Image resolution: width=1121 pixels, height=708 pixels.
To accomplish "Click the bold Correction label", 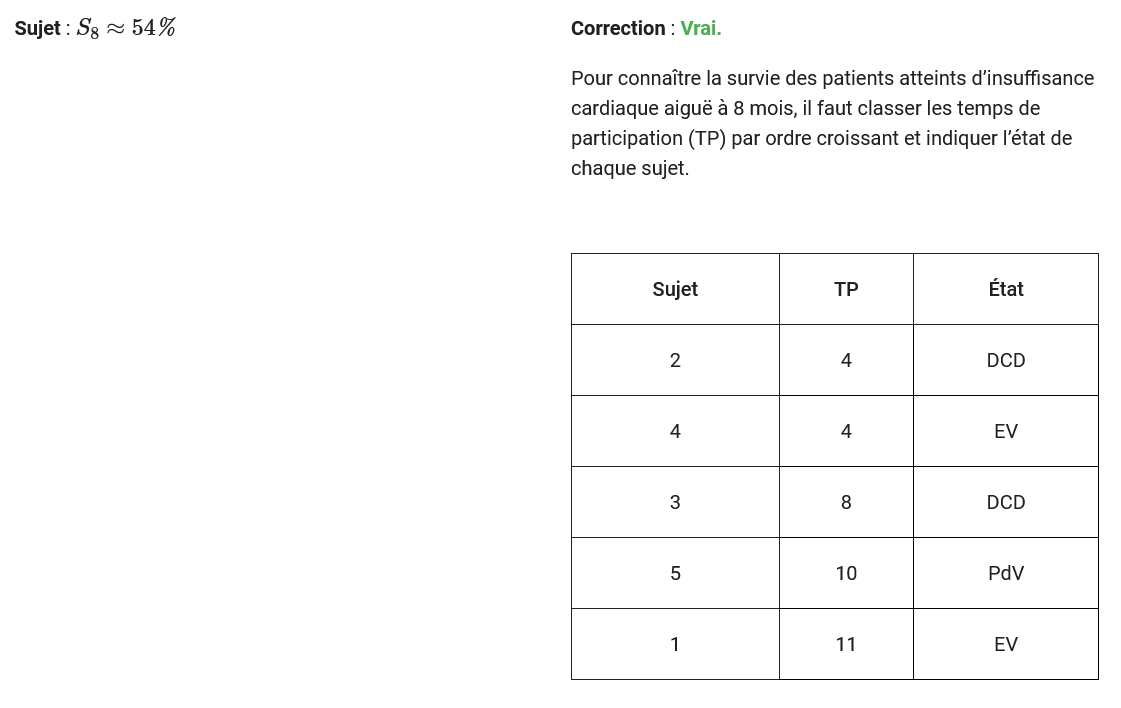I will point(618,29).
